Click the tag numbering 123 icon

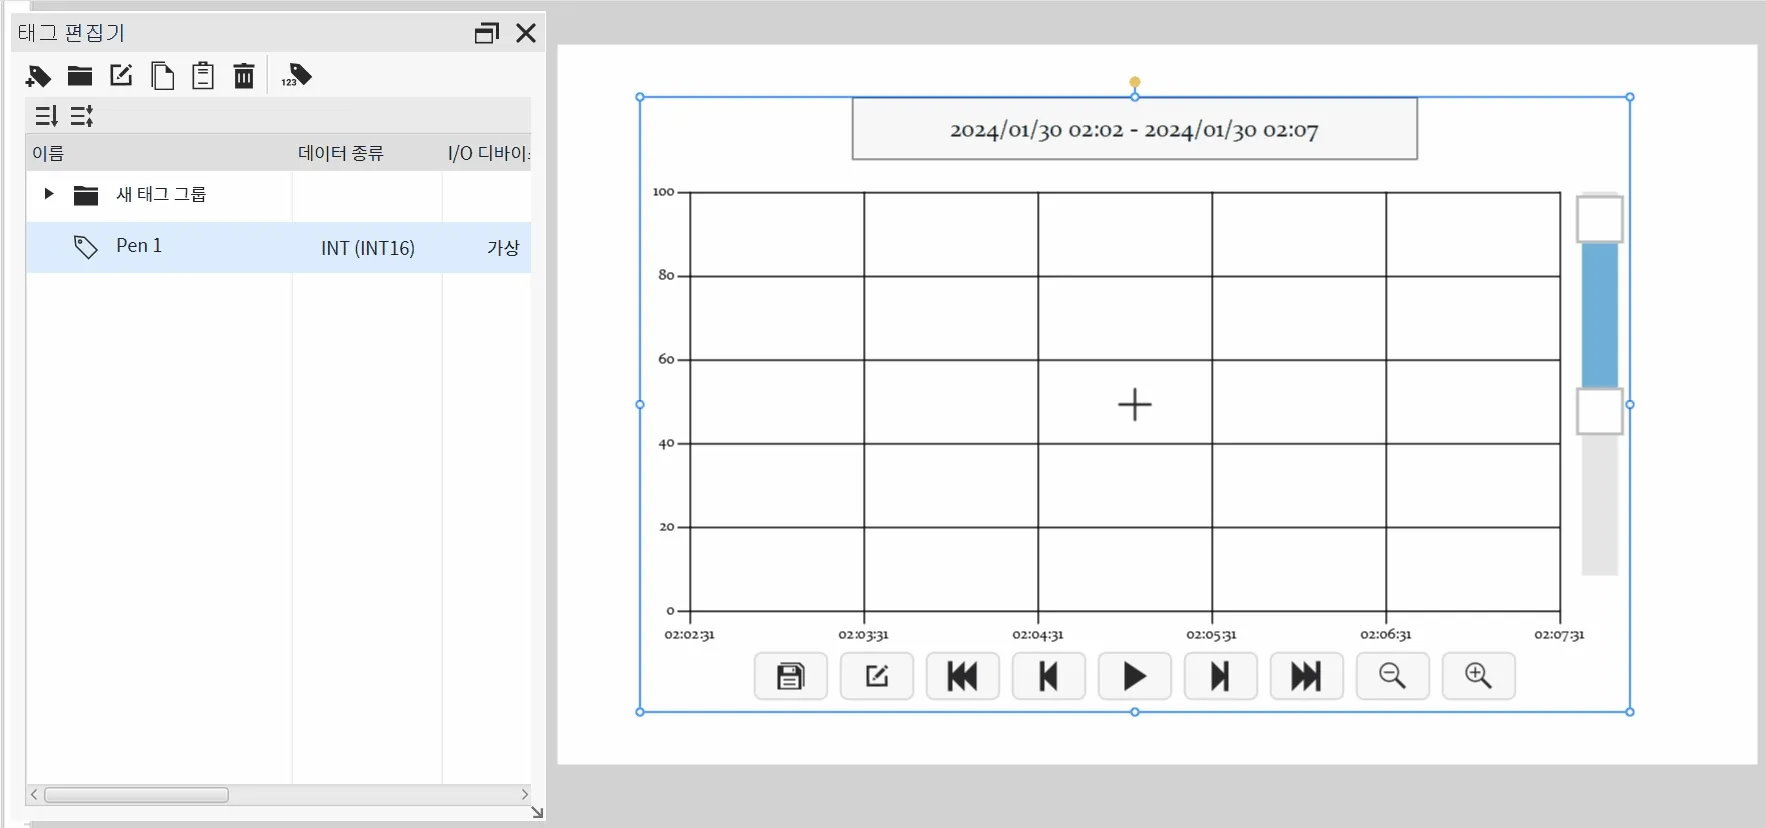pos(296,76)
